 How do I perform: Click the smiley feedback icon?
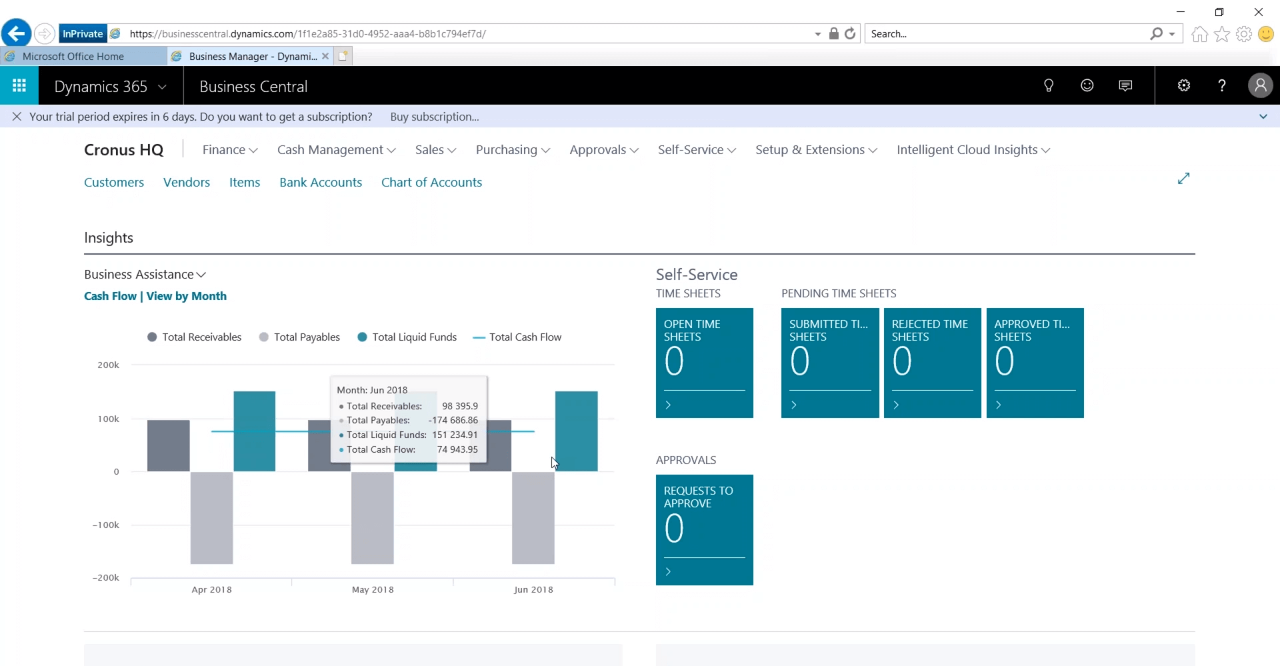[1087, 86]
